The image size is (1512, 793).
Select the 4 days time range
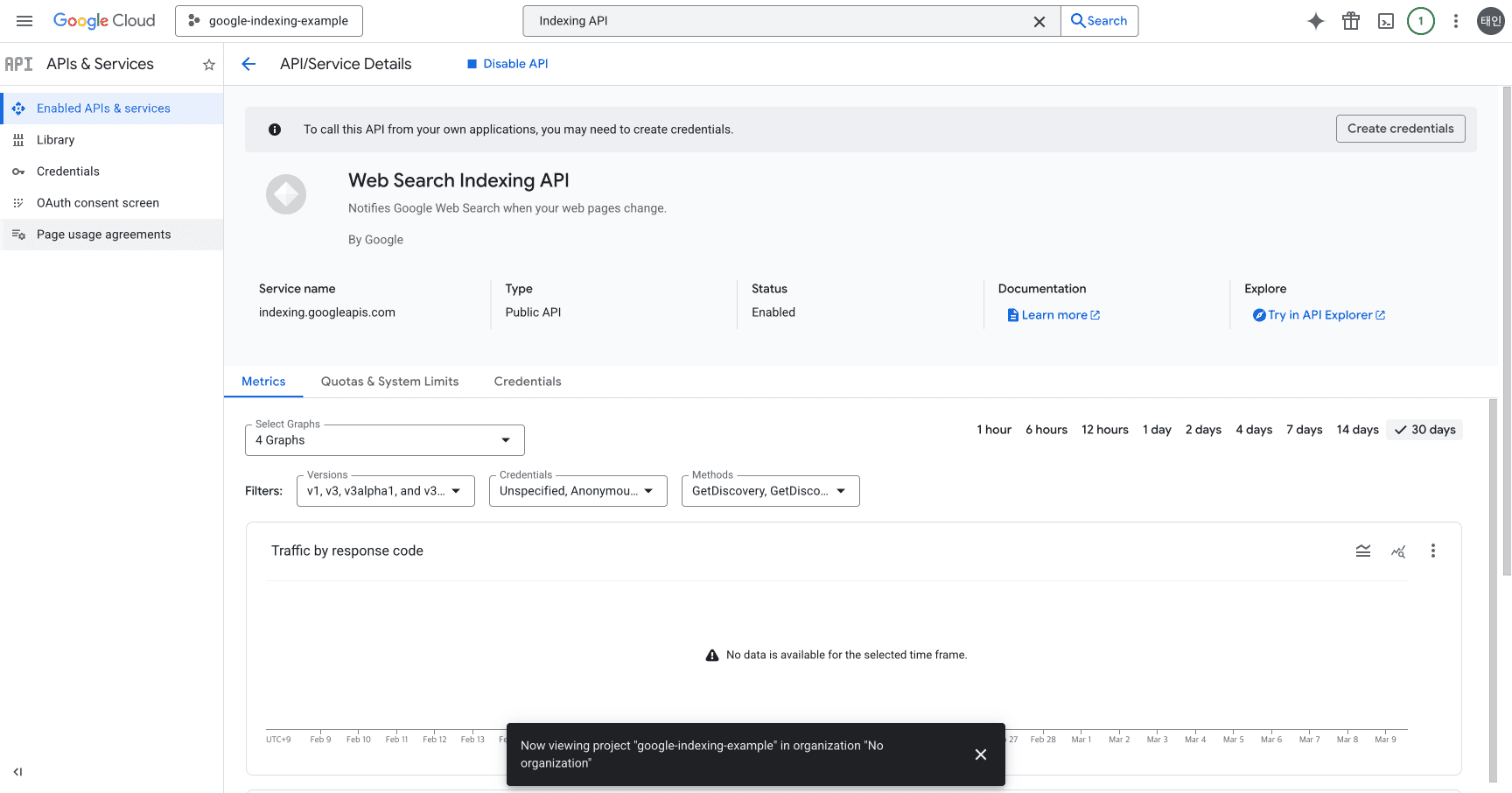pyautogui.click(x=1254, y=430)
